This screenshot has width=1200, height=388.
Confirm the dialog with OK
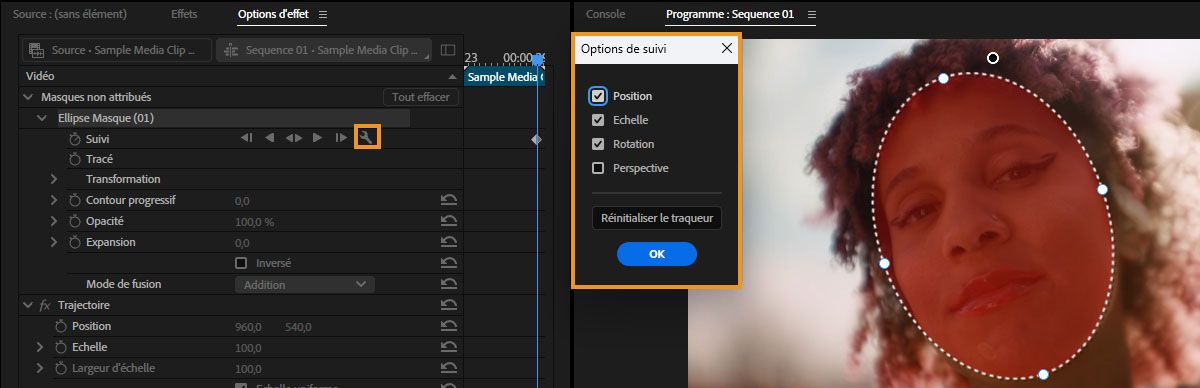click(657, 254)
